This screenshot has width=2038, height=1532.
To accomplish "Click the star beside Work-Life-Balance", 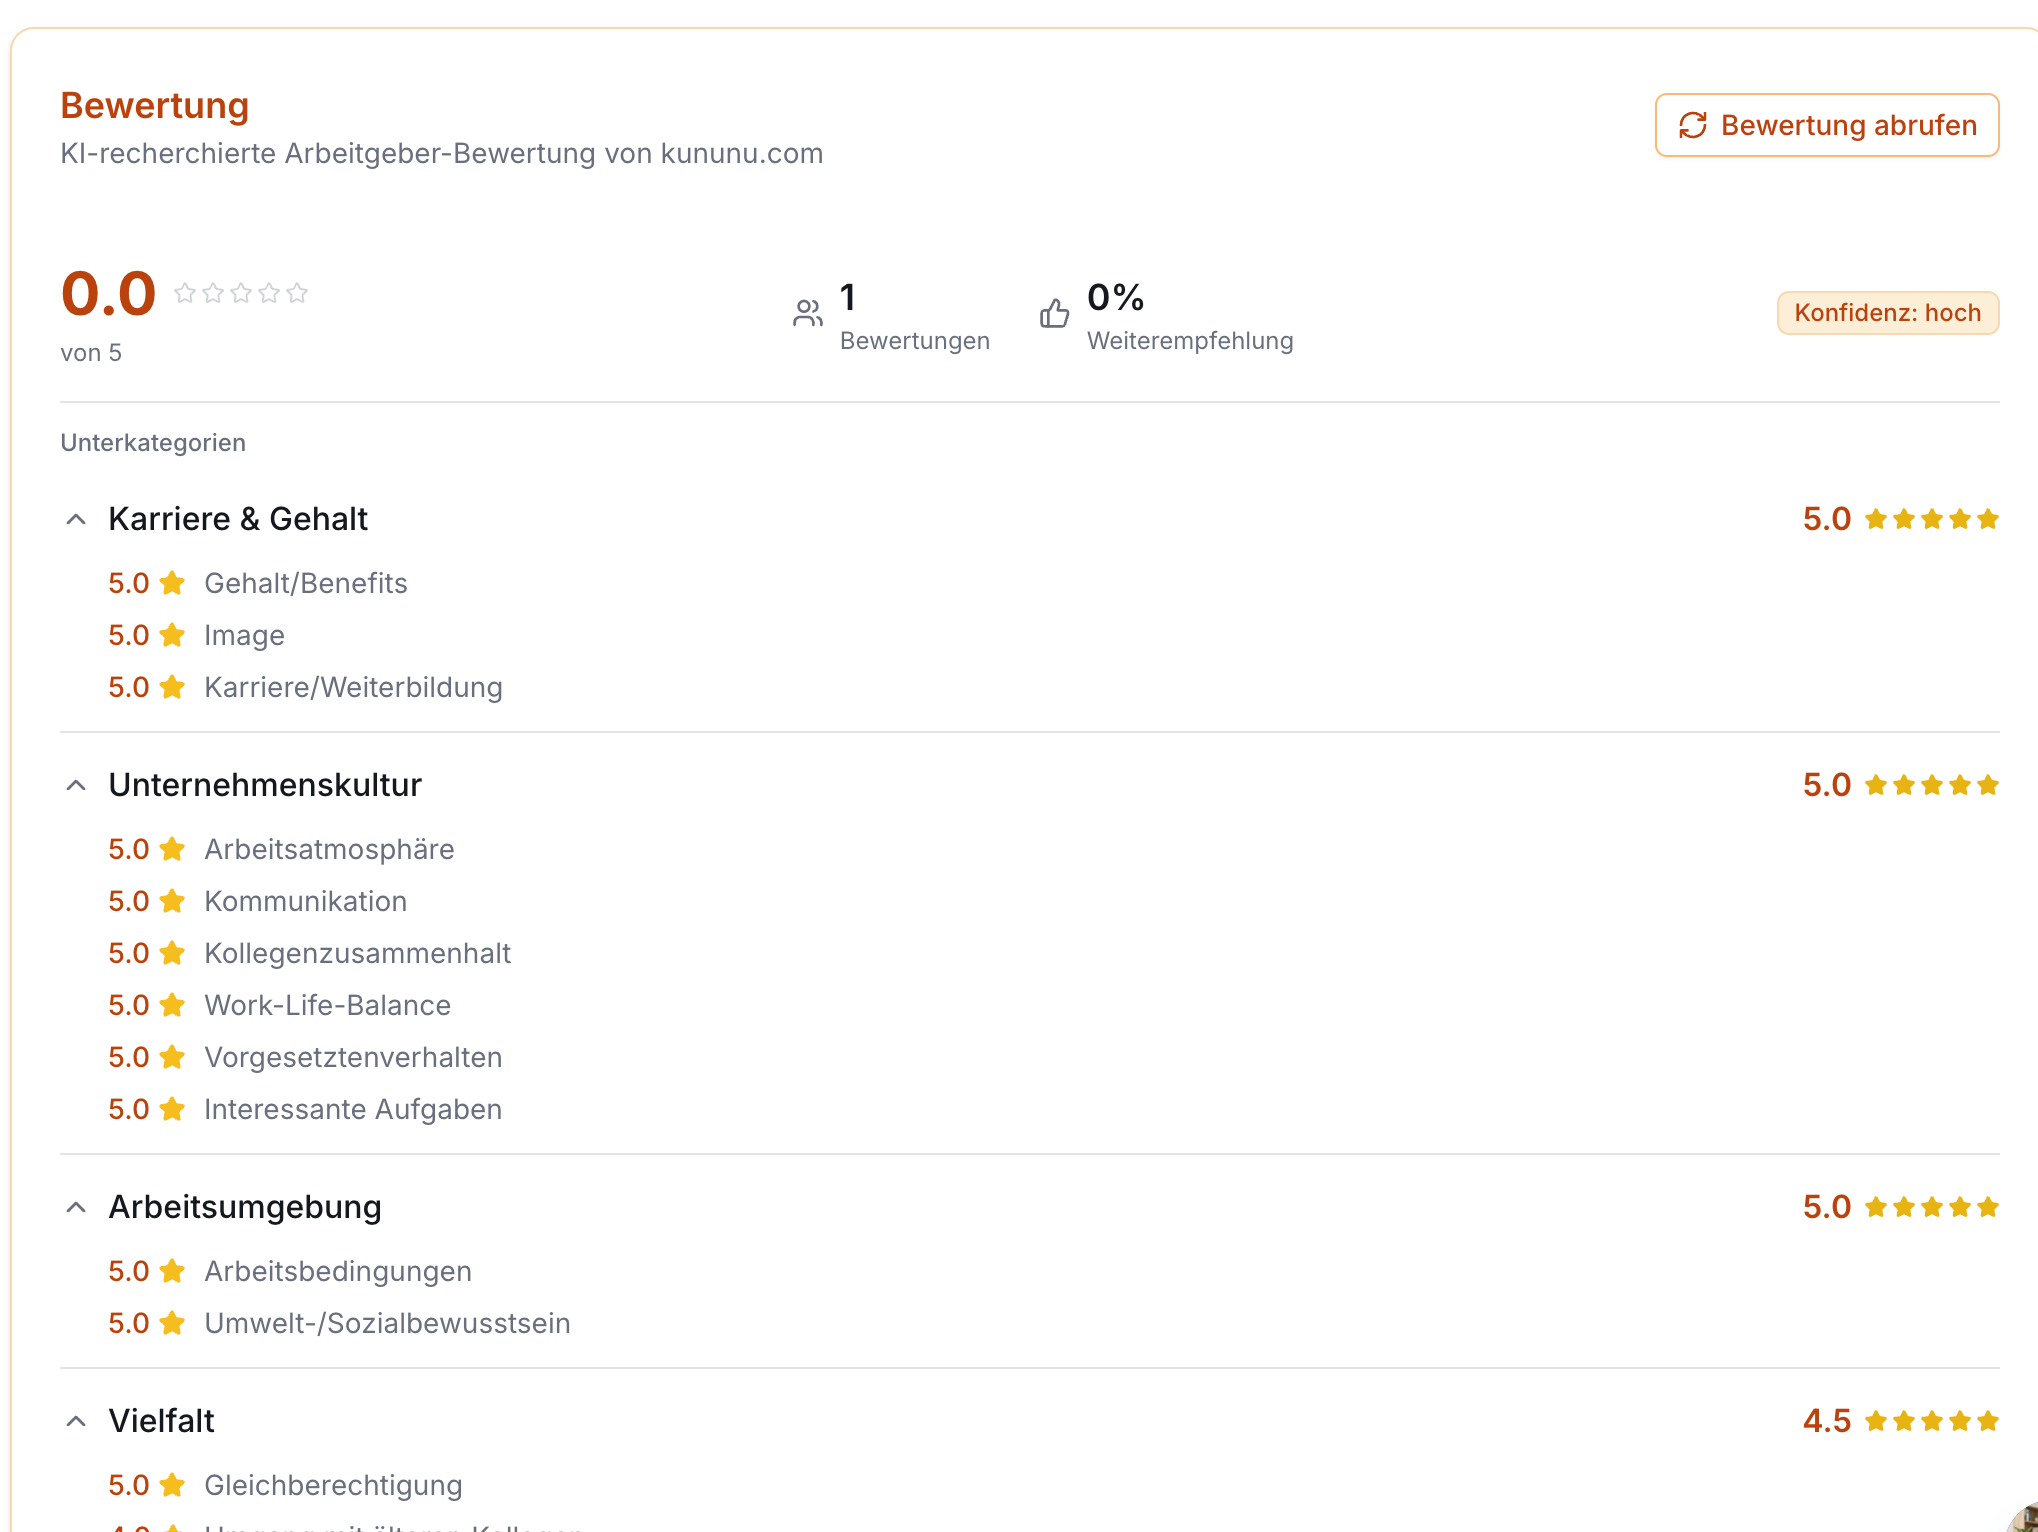I will click(172, 1005).
